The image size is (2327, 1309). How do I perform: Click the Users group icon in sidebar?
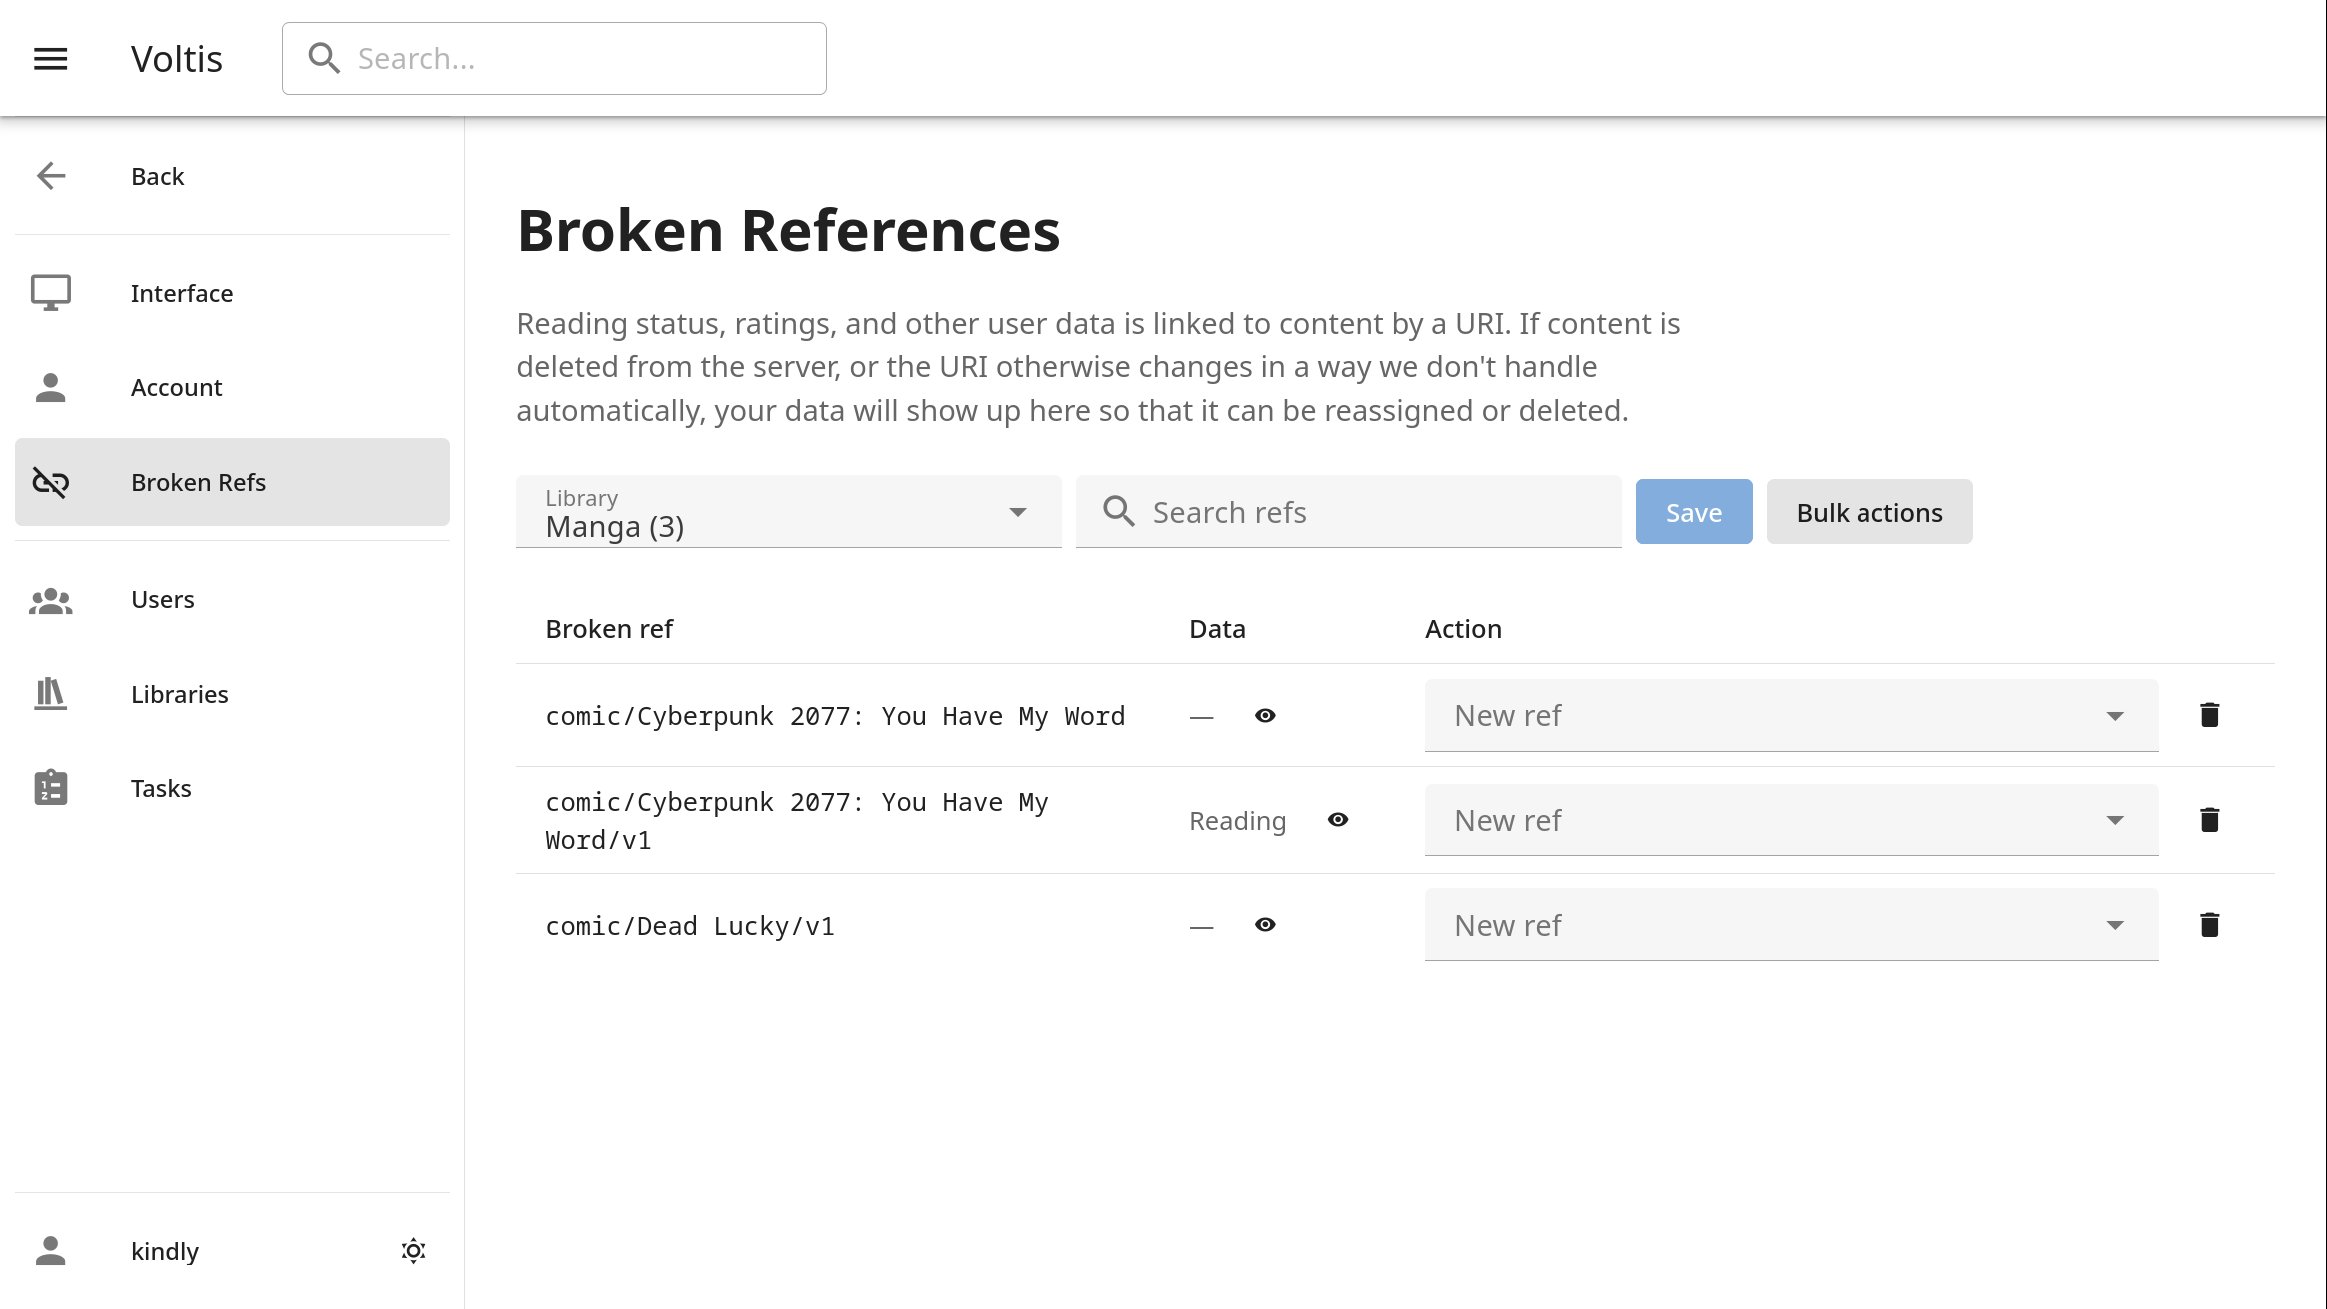(x=50, y=600)
